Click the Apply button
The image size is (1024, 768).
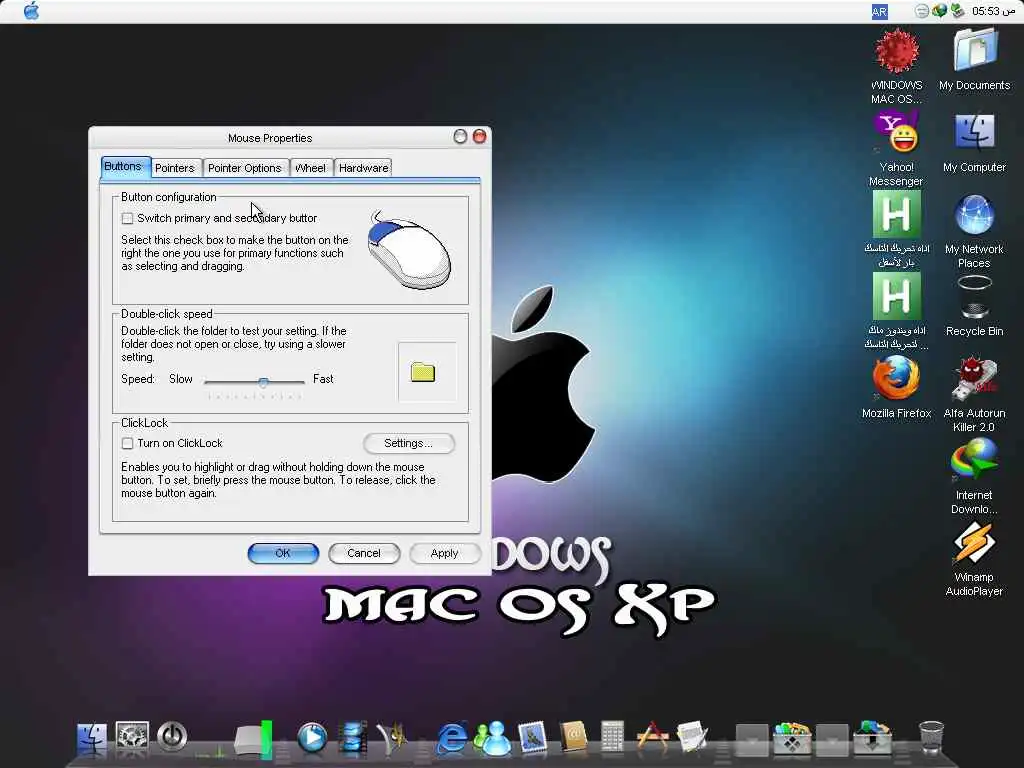445,553
